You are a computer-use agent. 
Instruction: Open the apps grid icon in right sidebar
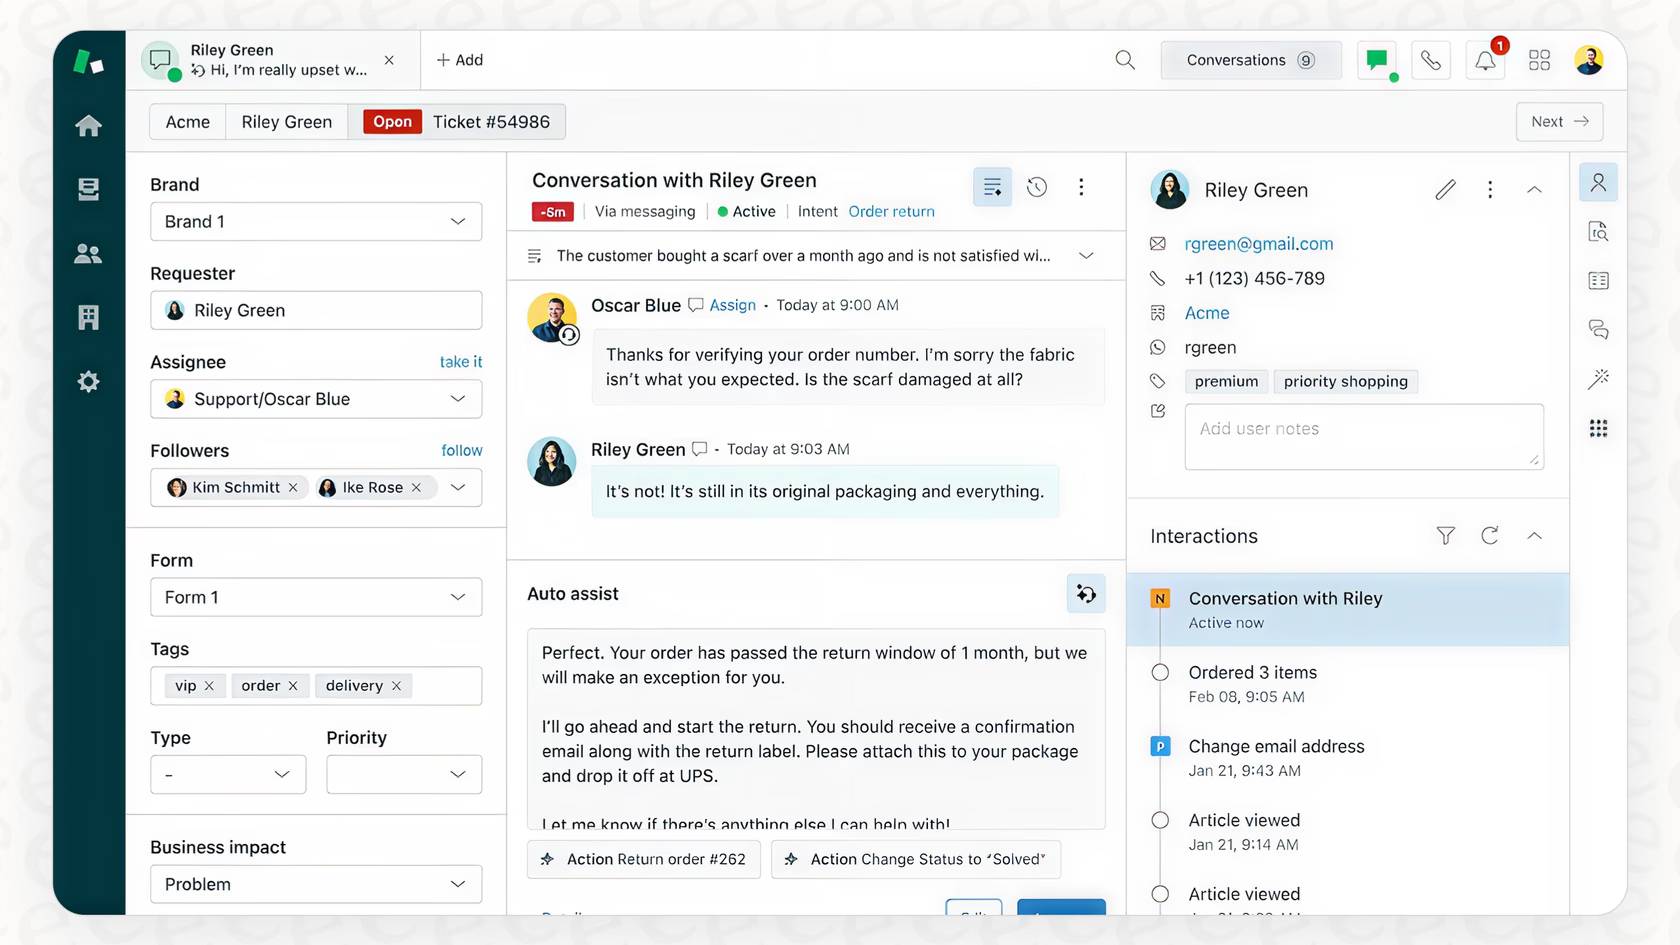(1598, 428)
